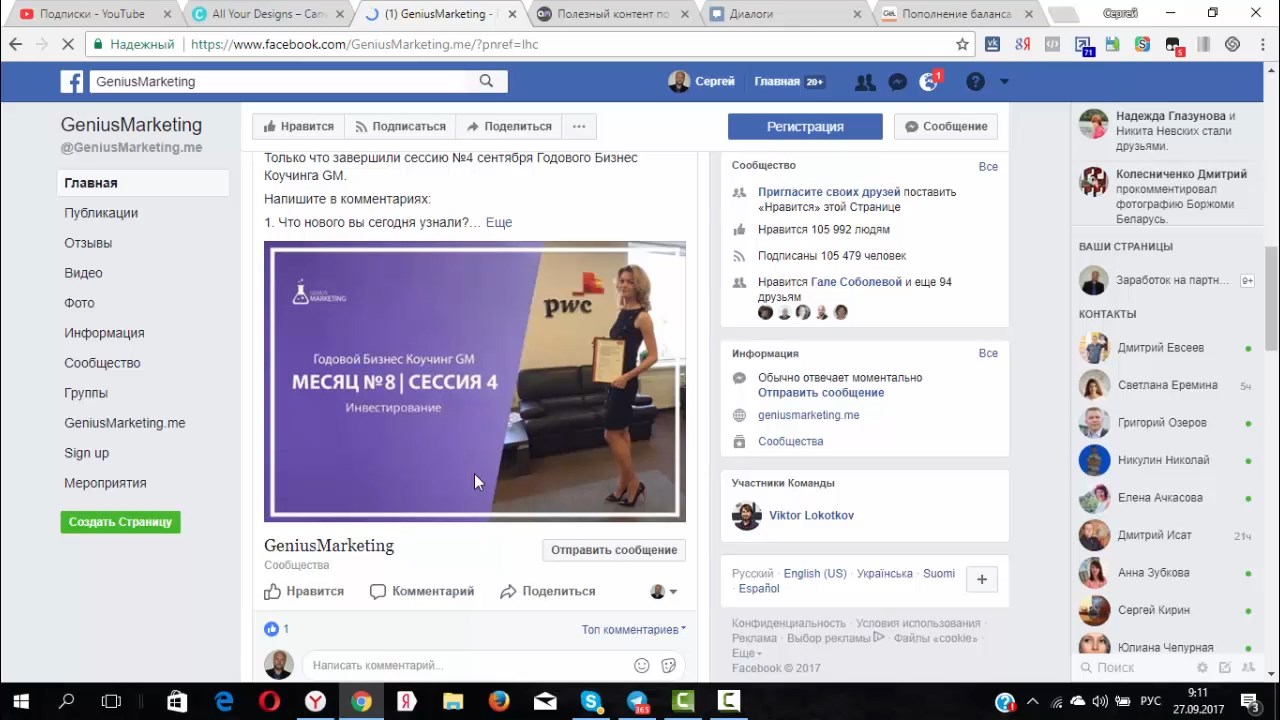Switch to the Подписки - YouTube tab
This screenshot has width=1280, height=720.
pos(92,14)
